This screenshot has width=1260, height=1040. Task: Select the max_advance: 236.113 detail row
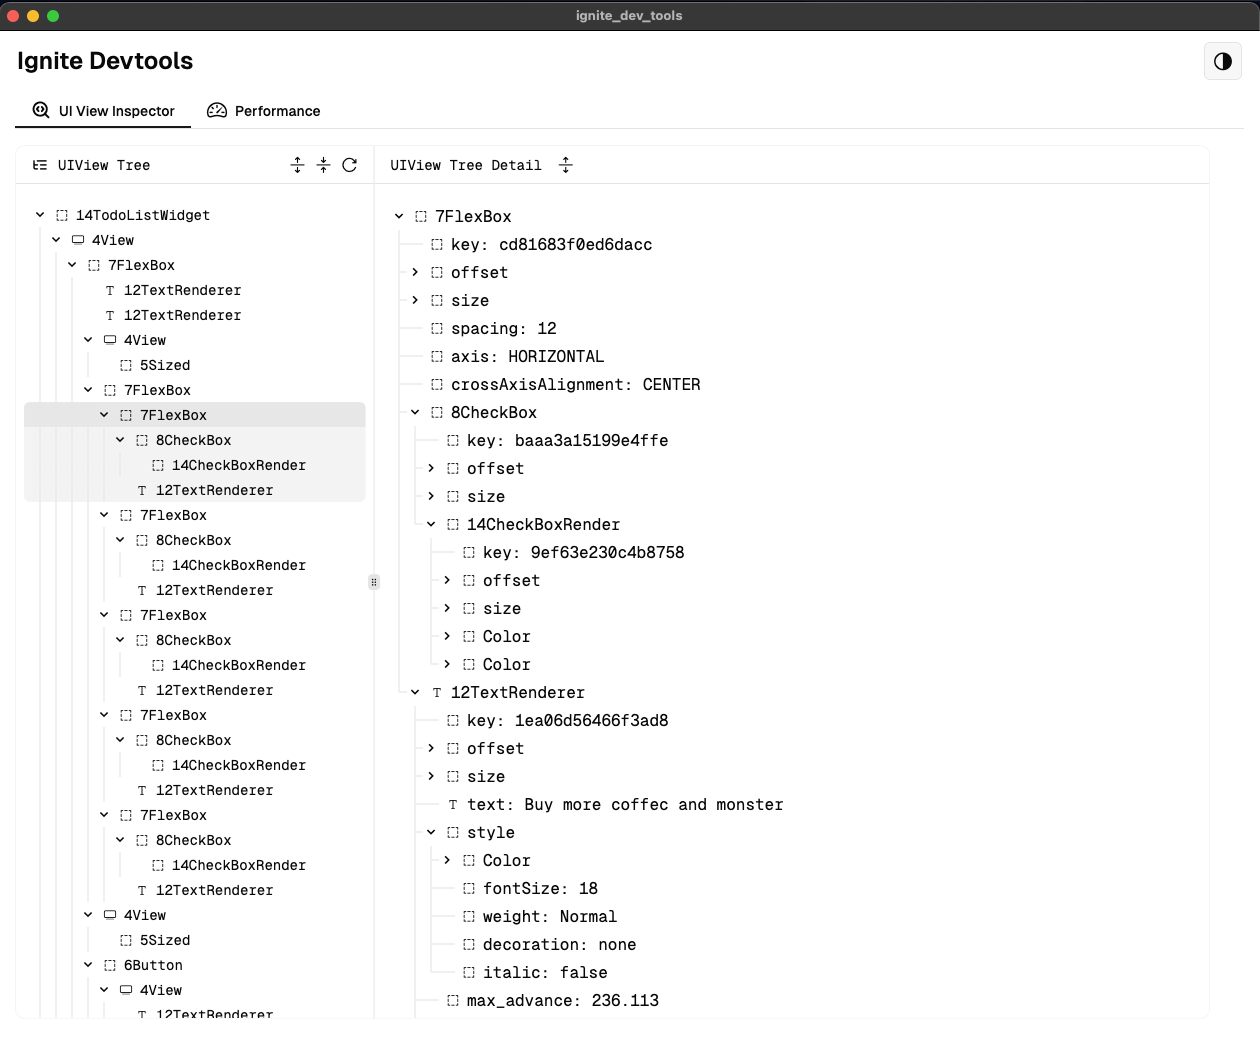[562, 1000]
